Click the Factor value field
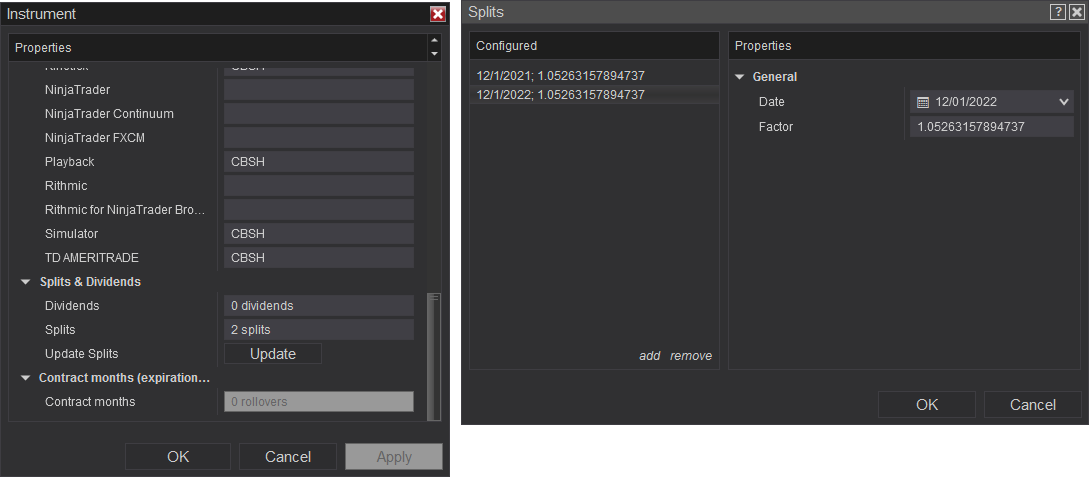Image resolution: width=1089 pixels, height=477 pixels. 992,126
